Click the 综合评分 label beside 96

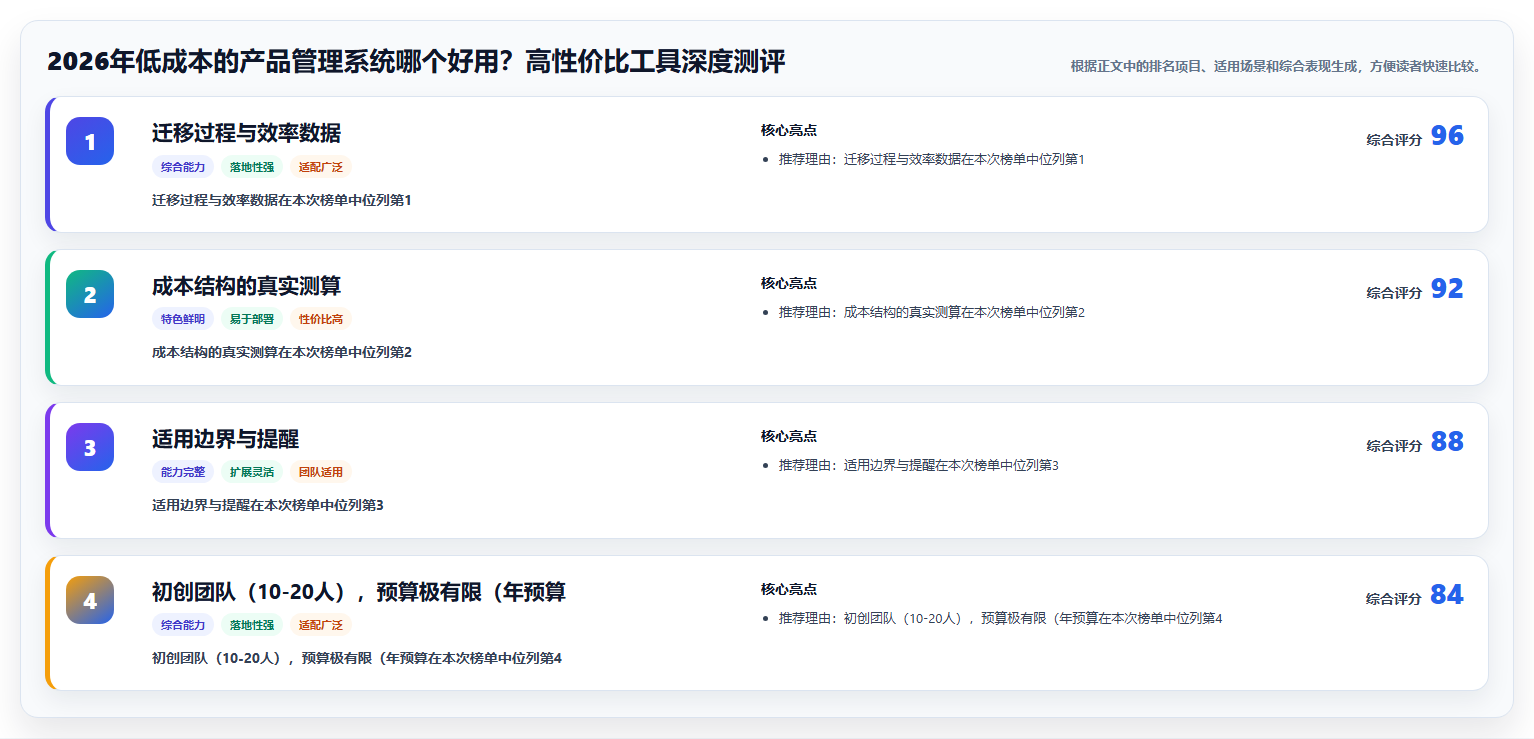pos(1394,140)
